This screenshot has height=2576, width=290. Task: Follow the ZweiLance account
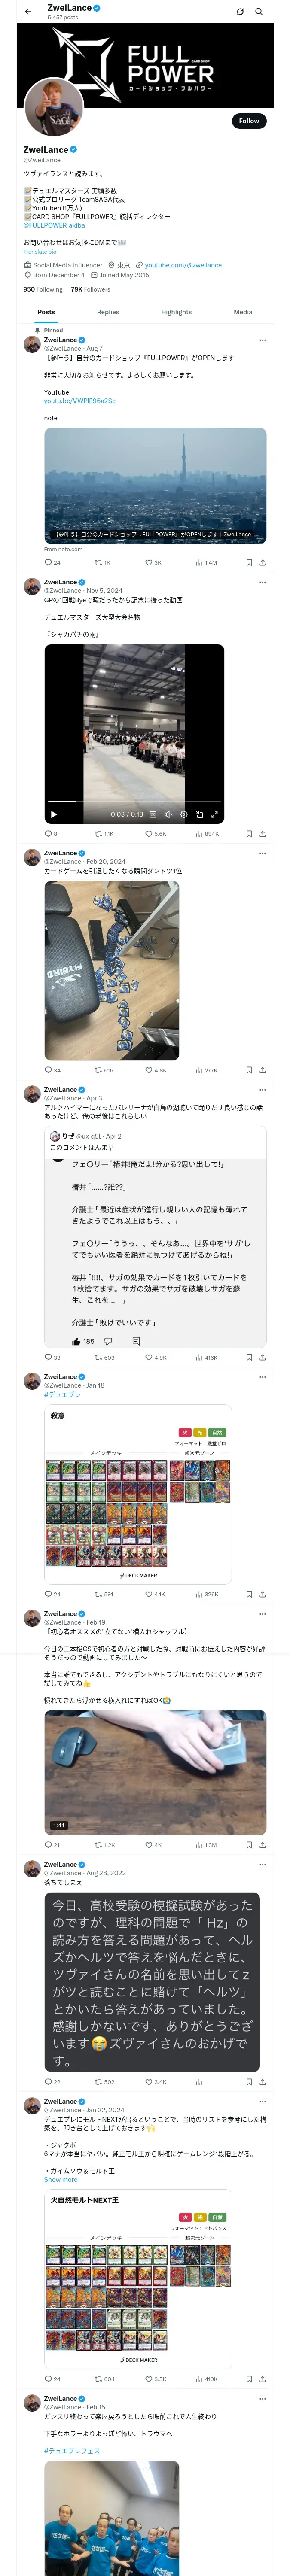(248, 121)
